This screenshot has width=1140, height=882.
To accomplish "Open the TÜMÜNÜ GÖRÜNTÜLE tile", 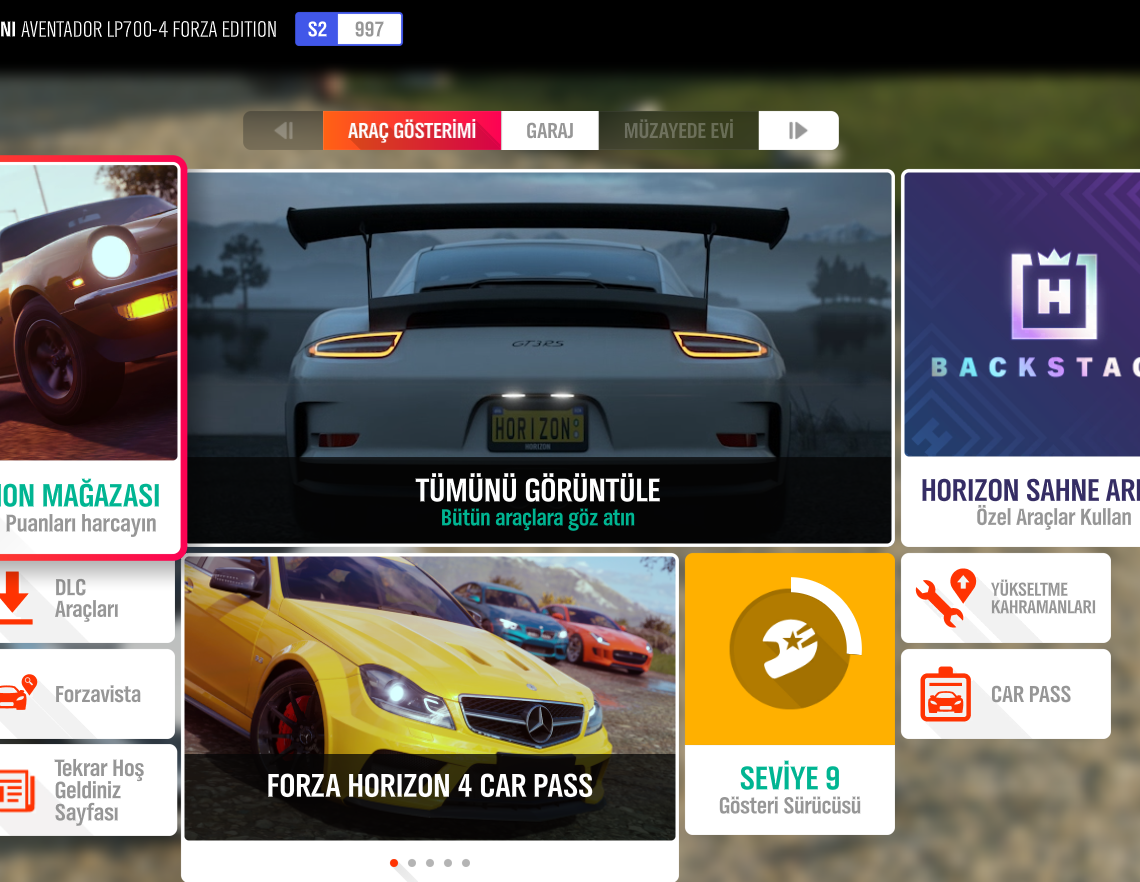I will click(539, 357).
